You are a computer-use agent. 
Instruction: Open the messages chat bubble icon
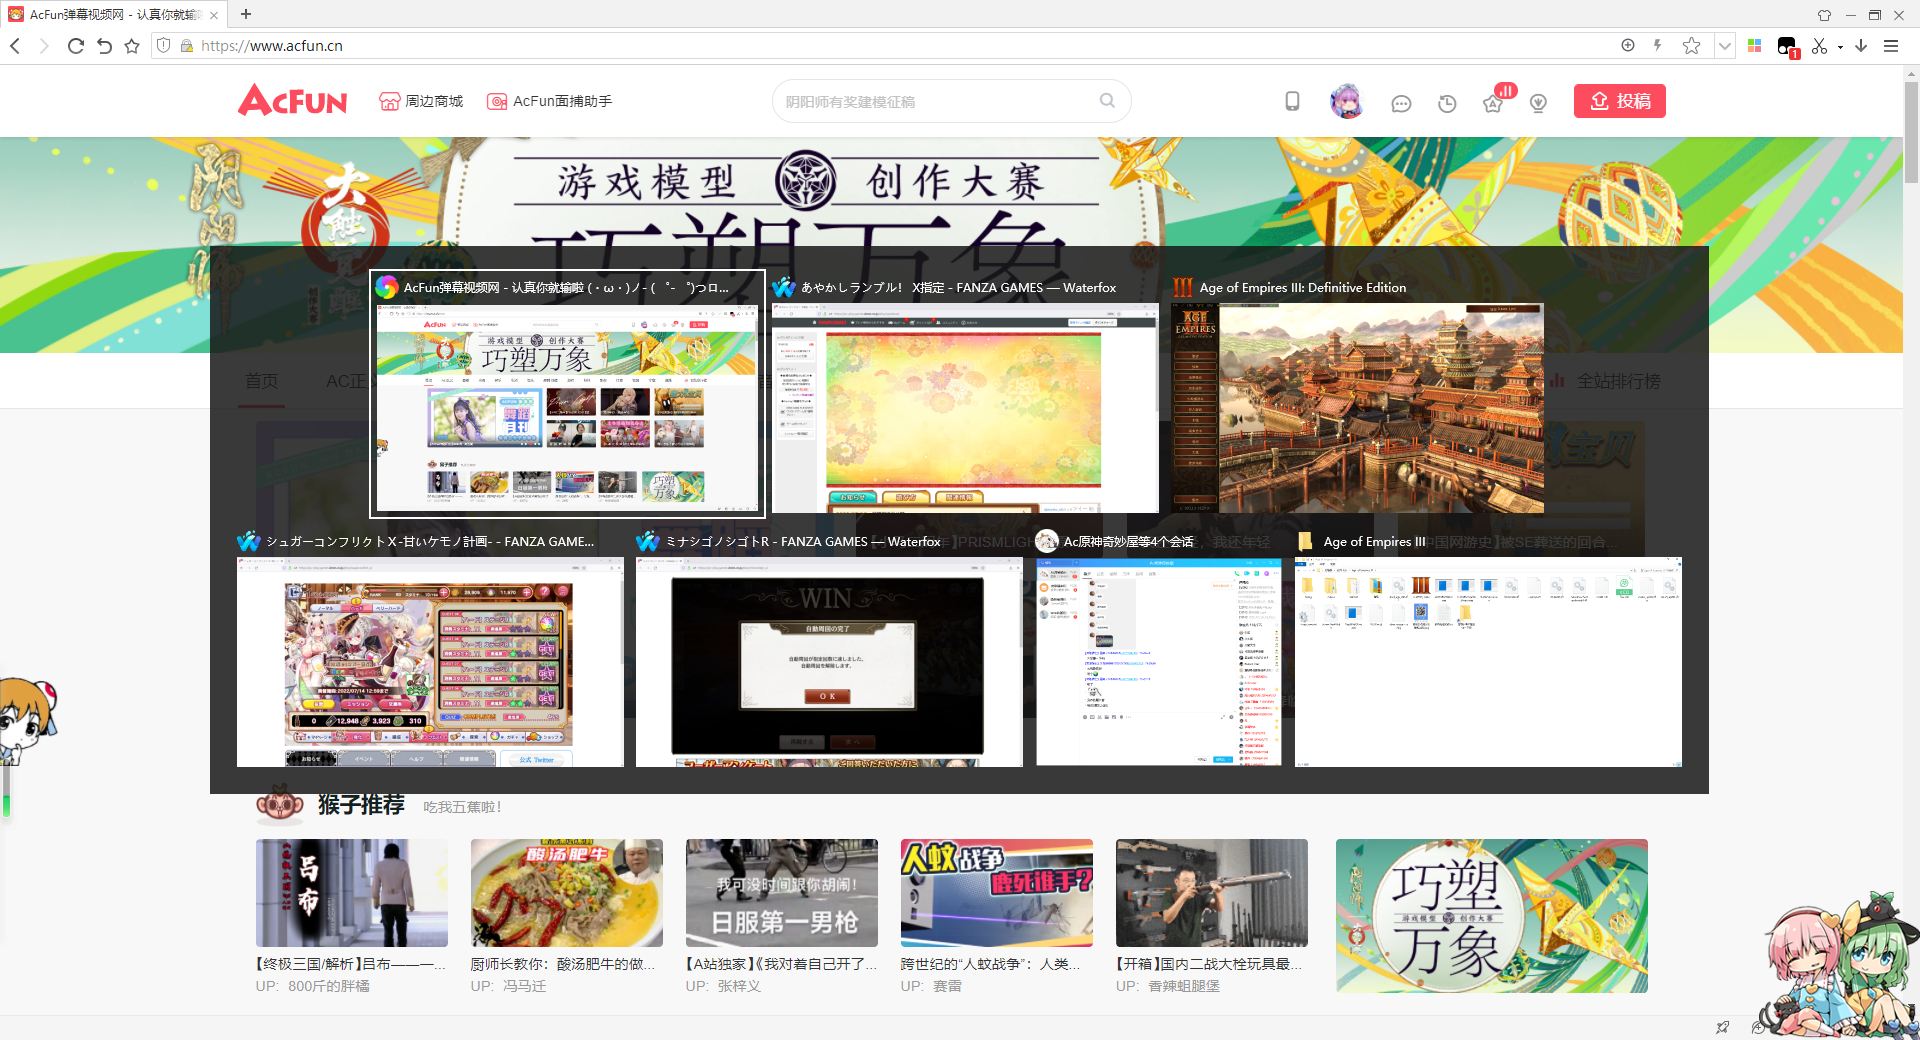coord(1401,103)
